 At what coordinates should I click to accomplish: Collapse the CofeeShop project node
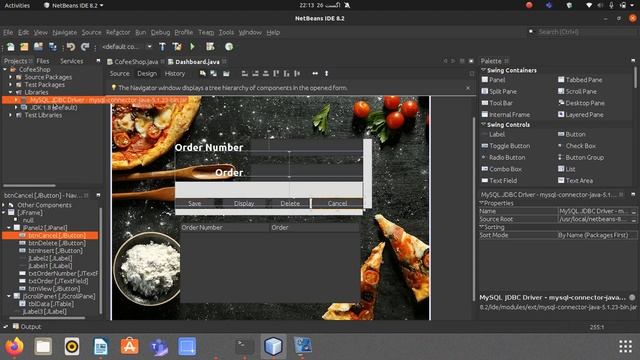pyautogui.click(x=5, y=69)
